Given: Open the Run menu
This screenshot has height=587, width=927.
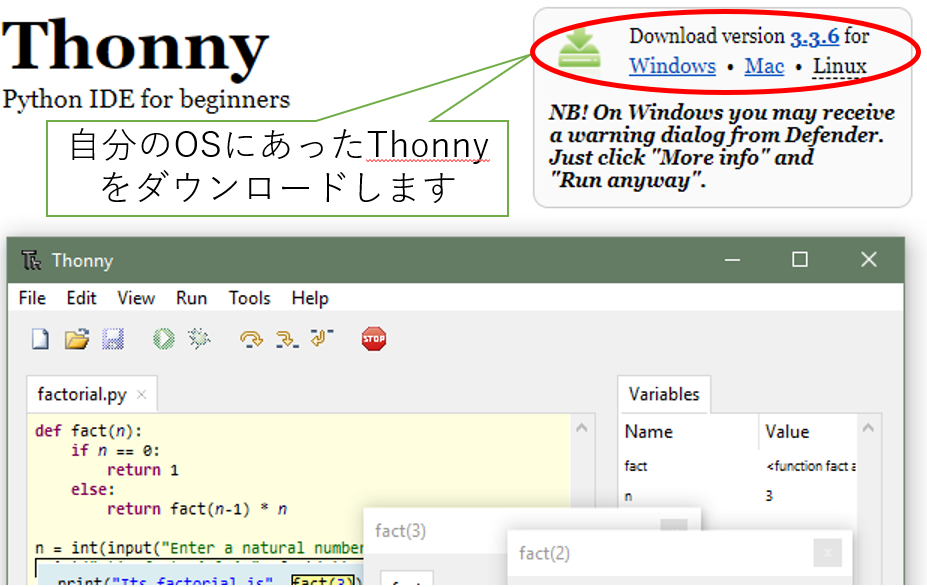Looking at the screenshot, I should click(x=192, y=298).
